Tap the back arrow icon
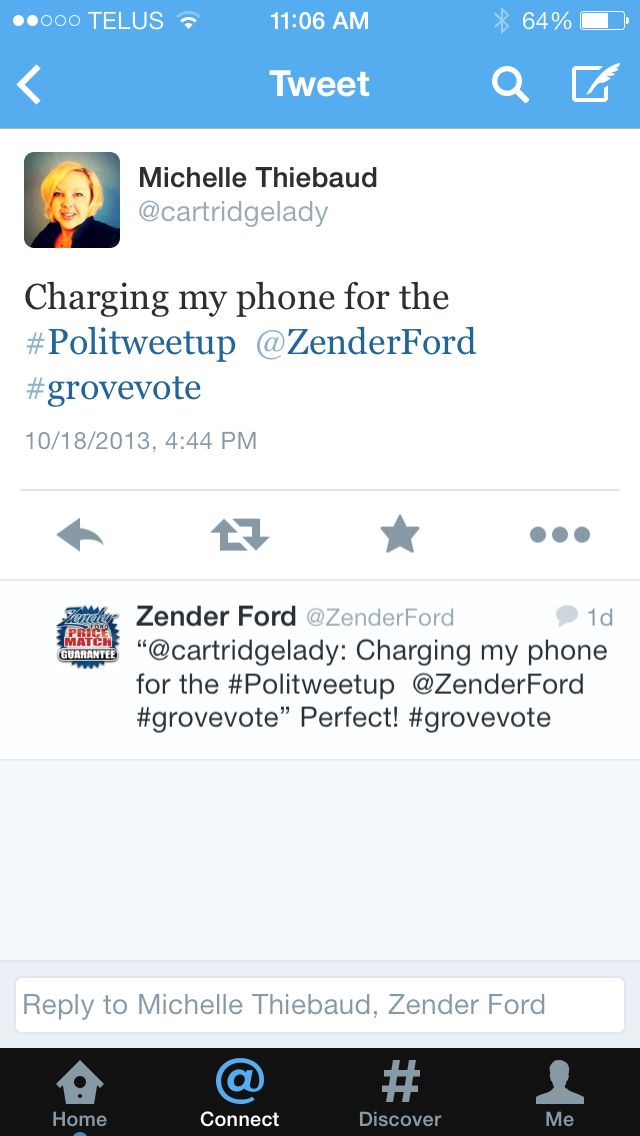 click(x=30, y=85)
